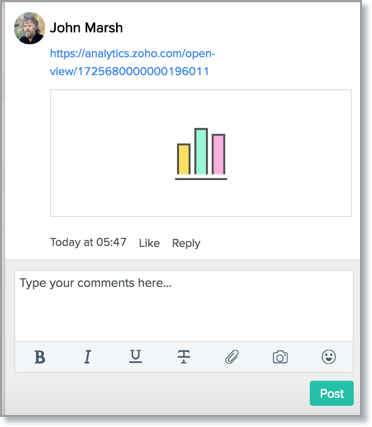The height and width of the screenshot is (427, 372).
Task: Click the 'Today at 05:47' timestamp
Action: [88, 242]
